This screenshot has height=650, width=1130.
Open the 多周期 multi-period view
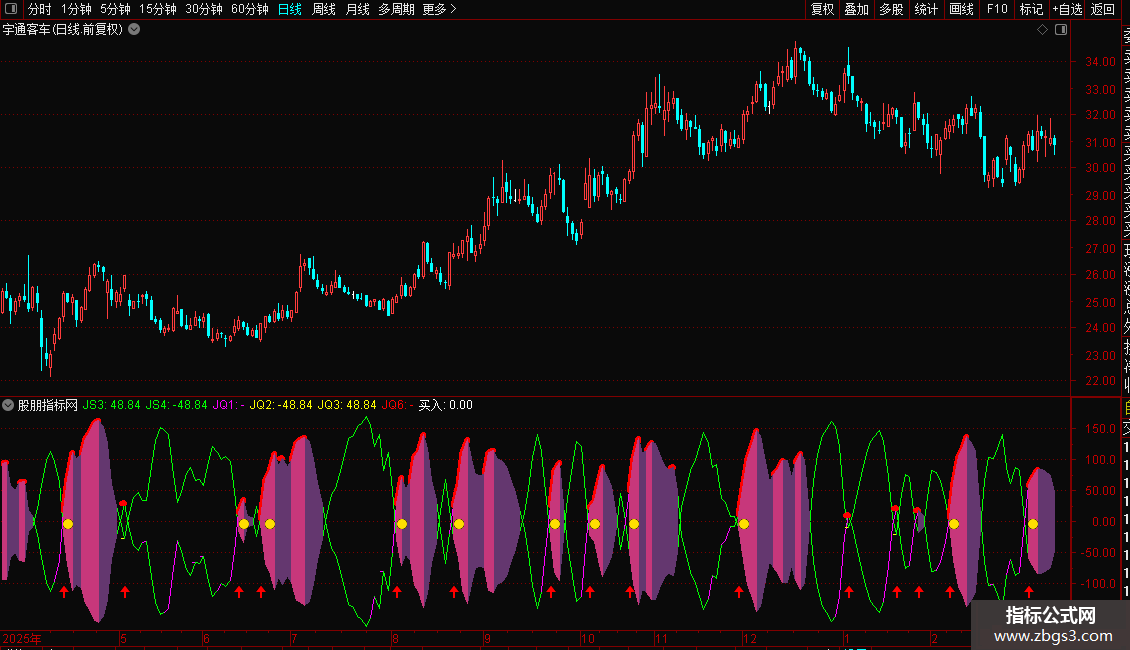point(396,9)
